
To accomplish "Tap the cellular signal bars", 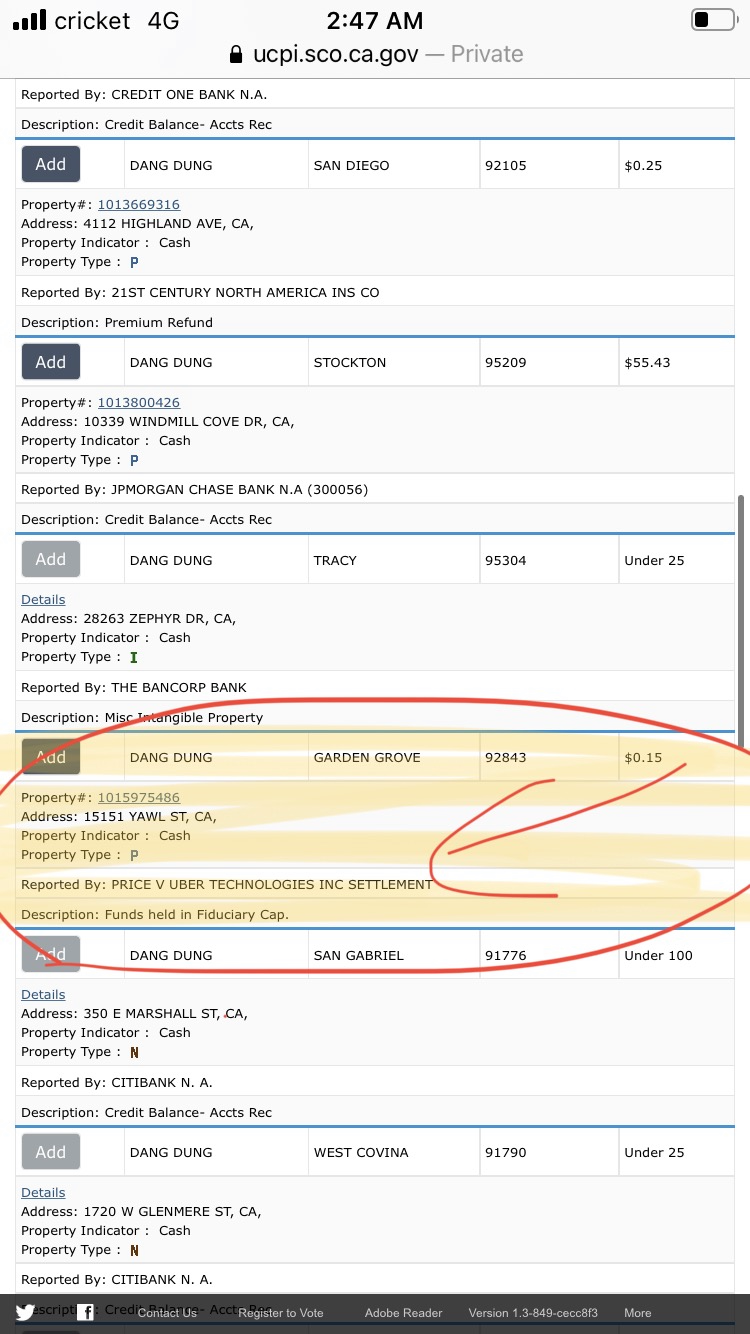I will coord(30,20).
